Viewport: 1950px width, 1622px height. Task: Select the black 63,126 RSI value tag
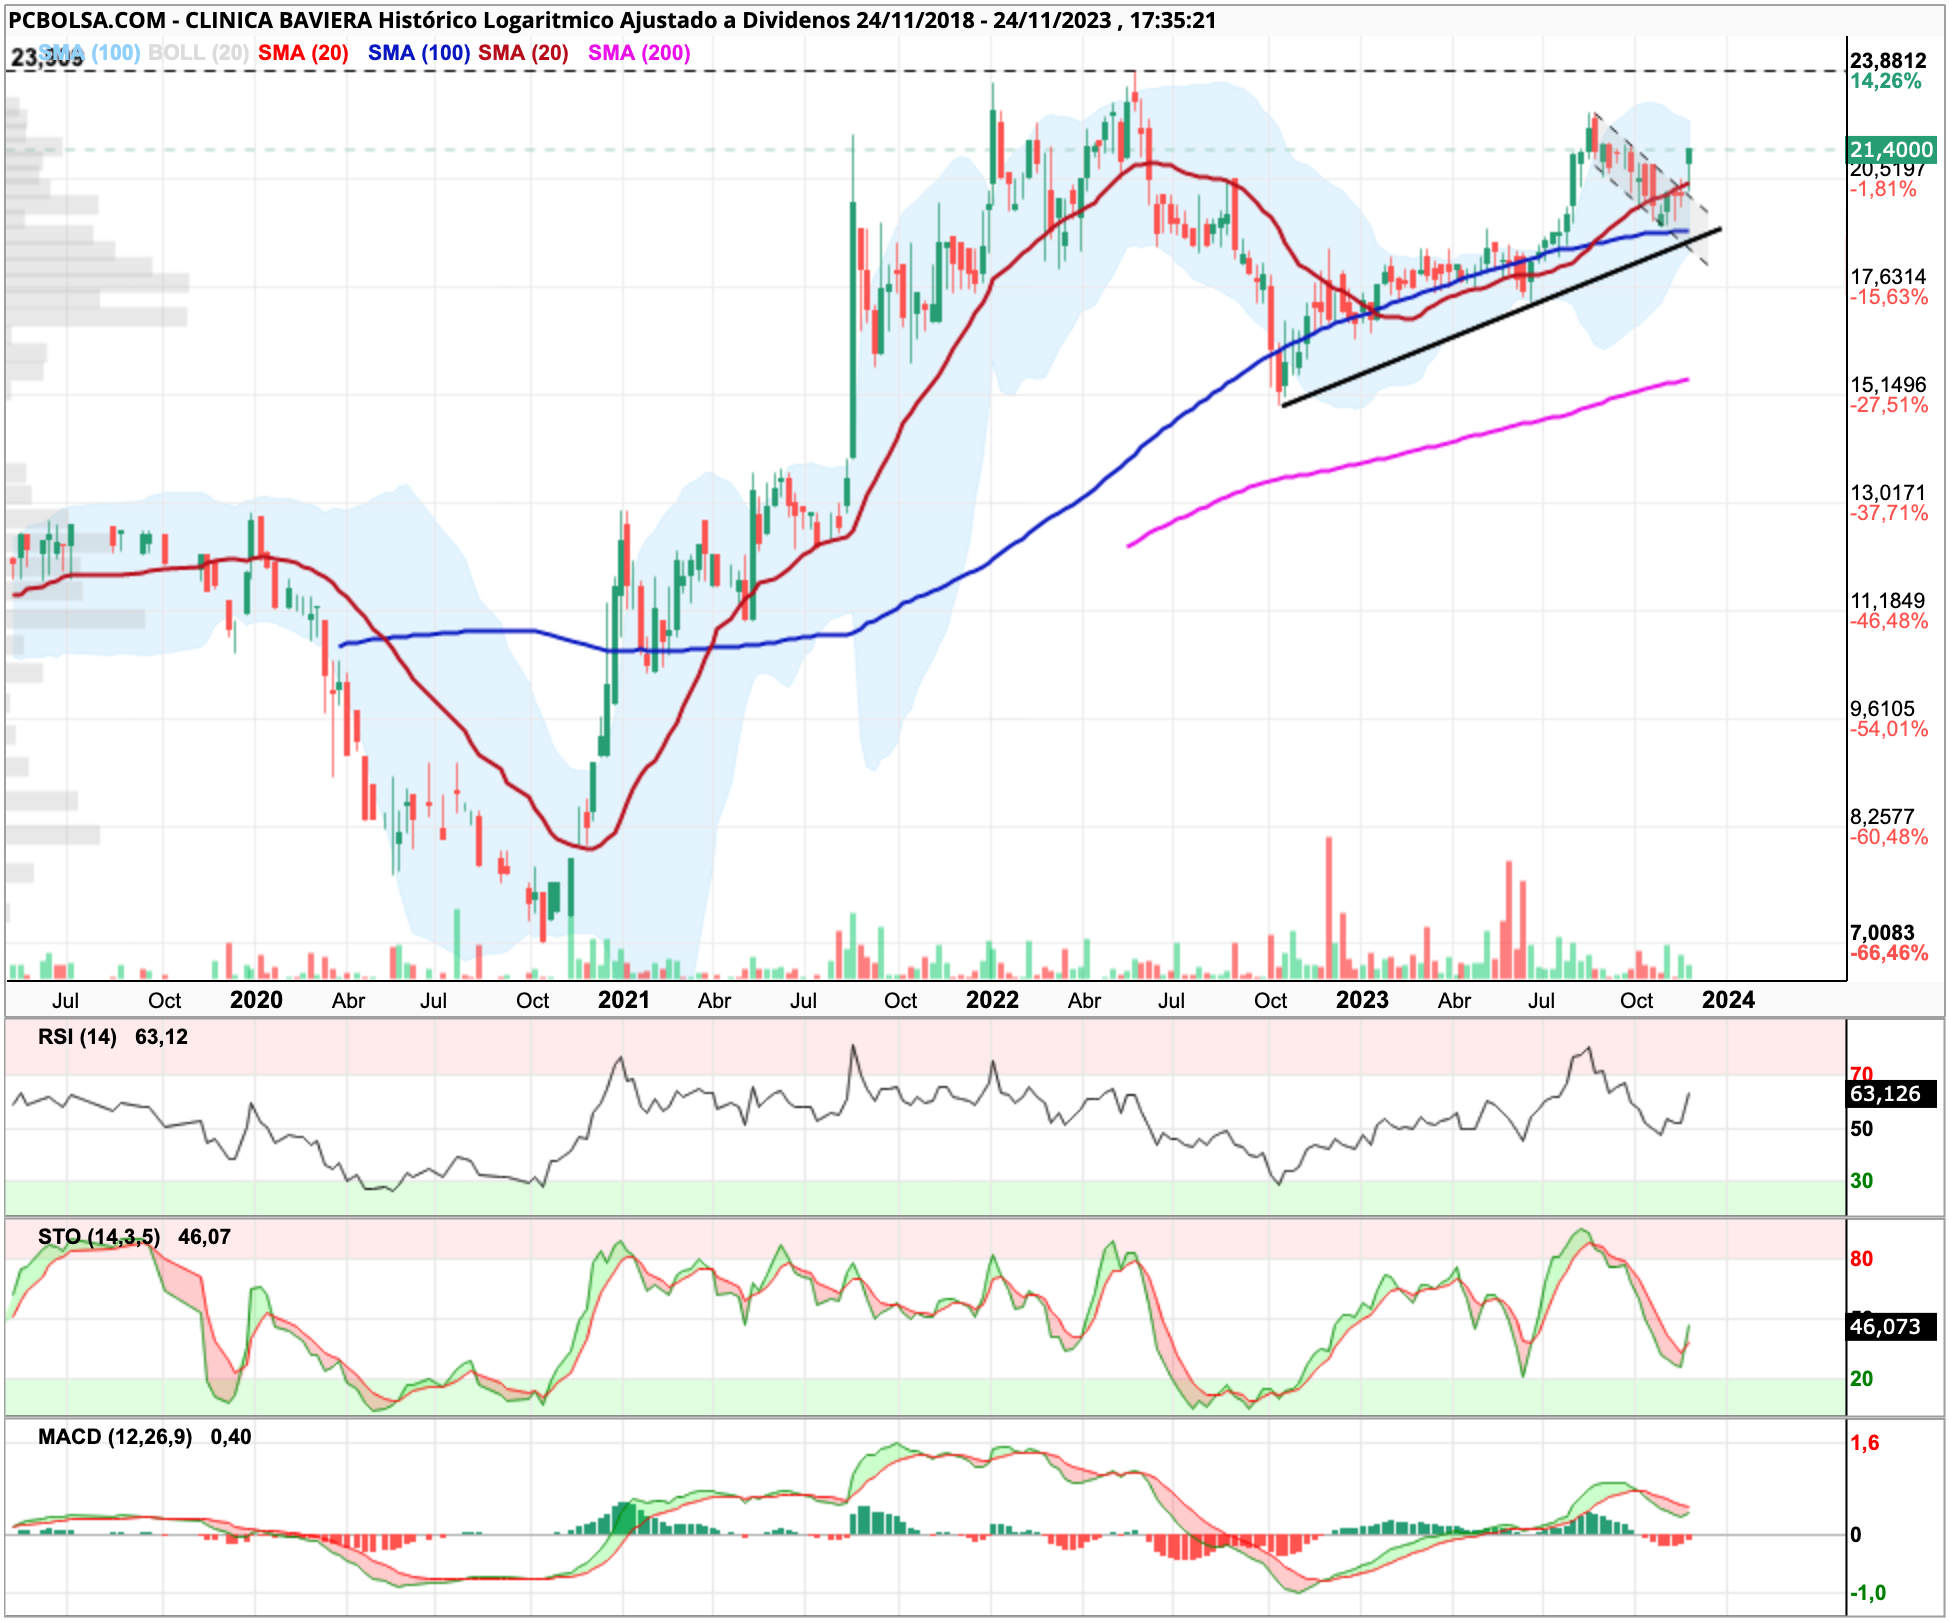pyautogui.click(x=1892, y=1094)
